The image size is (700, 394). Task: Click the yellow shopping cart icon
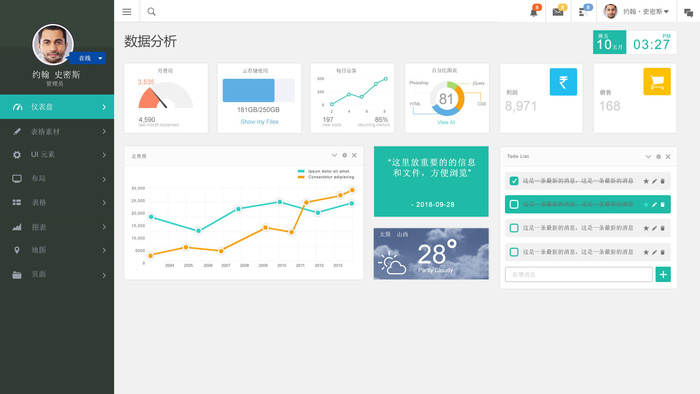pos(657,82)
